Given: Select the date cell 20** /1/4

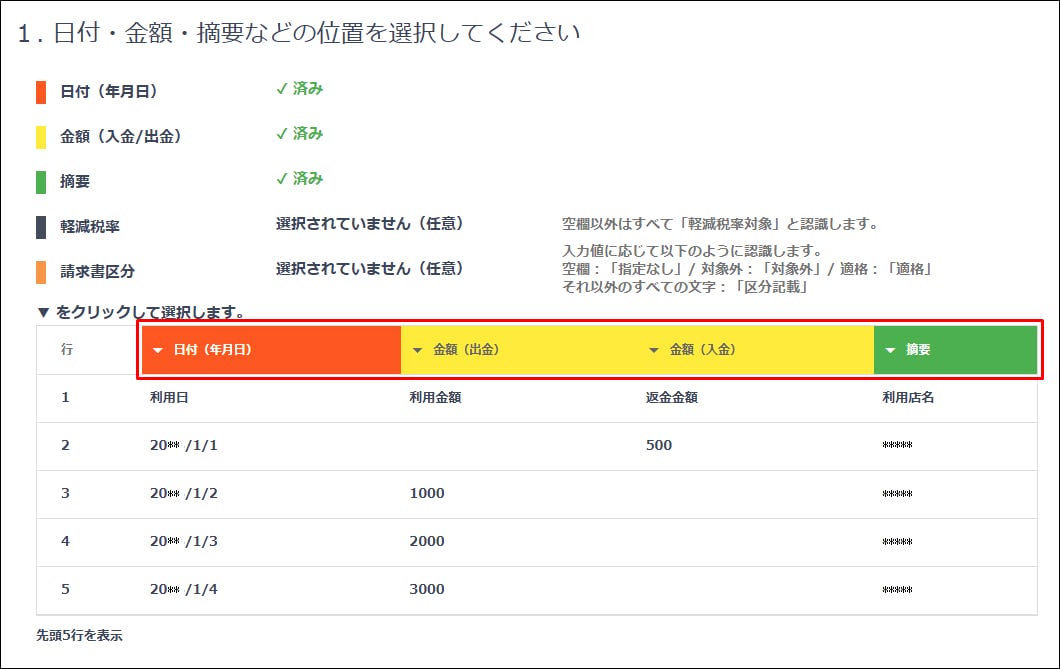Looking at the screenshot, I should coord(184,589).
